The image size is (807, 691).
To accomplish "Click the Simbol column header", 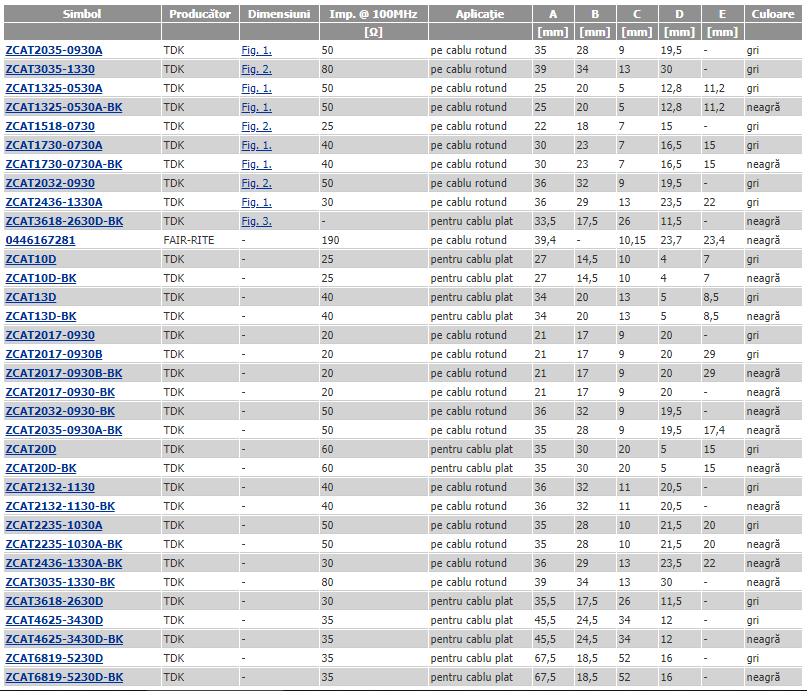I will [x=81, y=15].
